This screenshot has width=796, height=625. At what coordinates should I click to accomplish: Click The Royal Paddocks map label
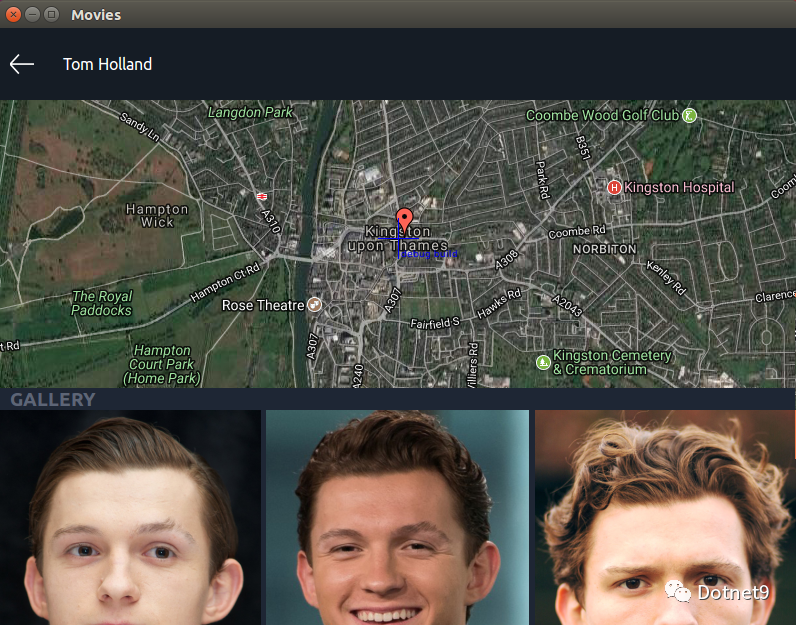(102, 303)
